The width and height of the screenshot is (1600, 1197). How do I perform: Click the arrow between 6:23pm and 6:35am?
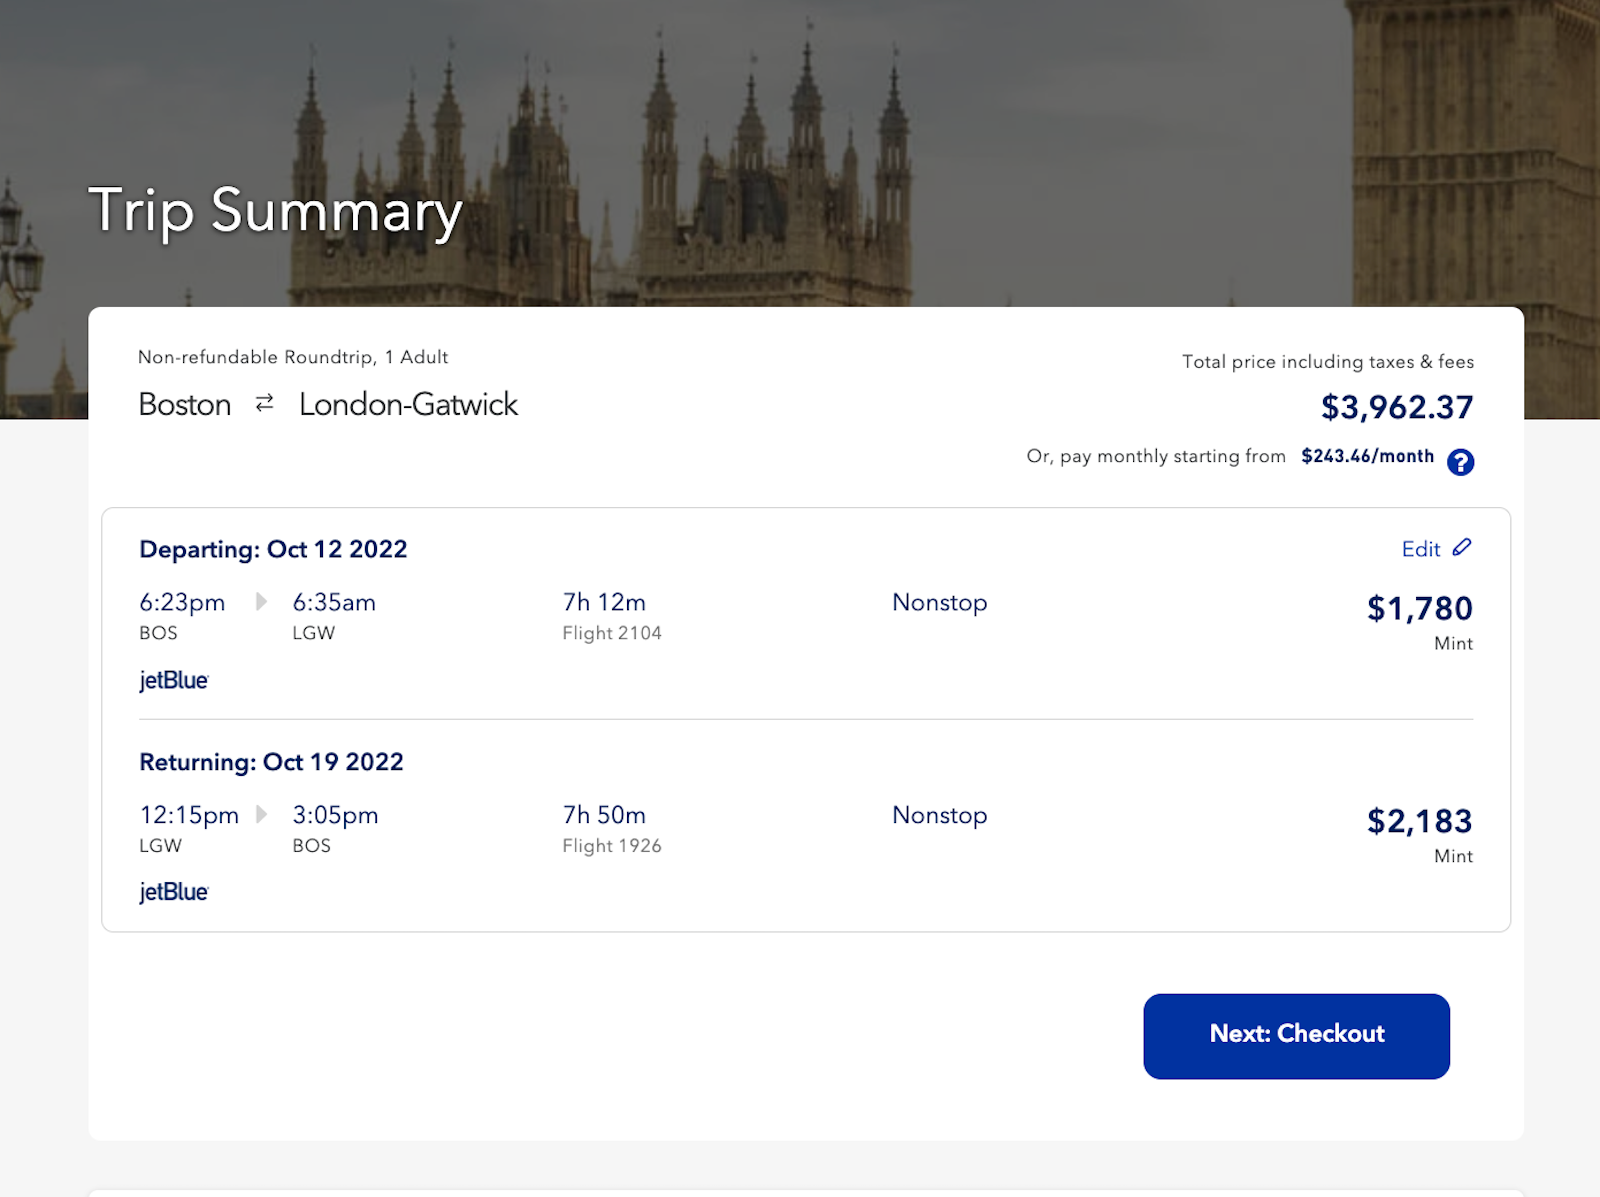pos(260,602)
